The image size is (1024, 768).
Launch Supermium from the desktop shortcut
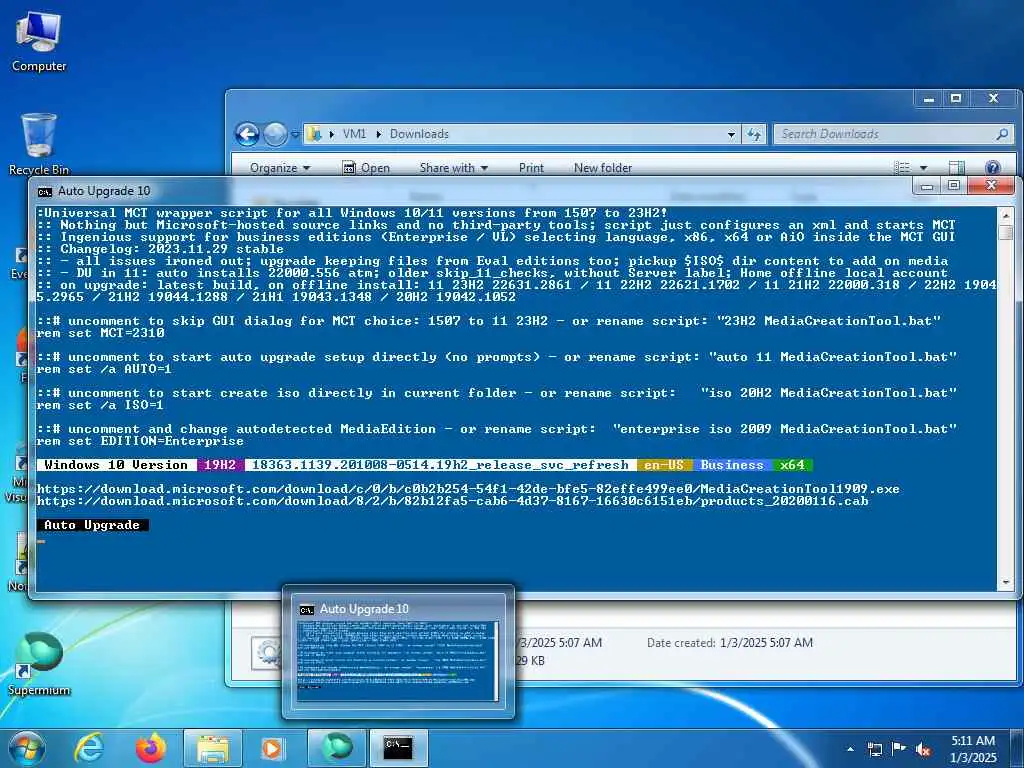point(39,664)
